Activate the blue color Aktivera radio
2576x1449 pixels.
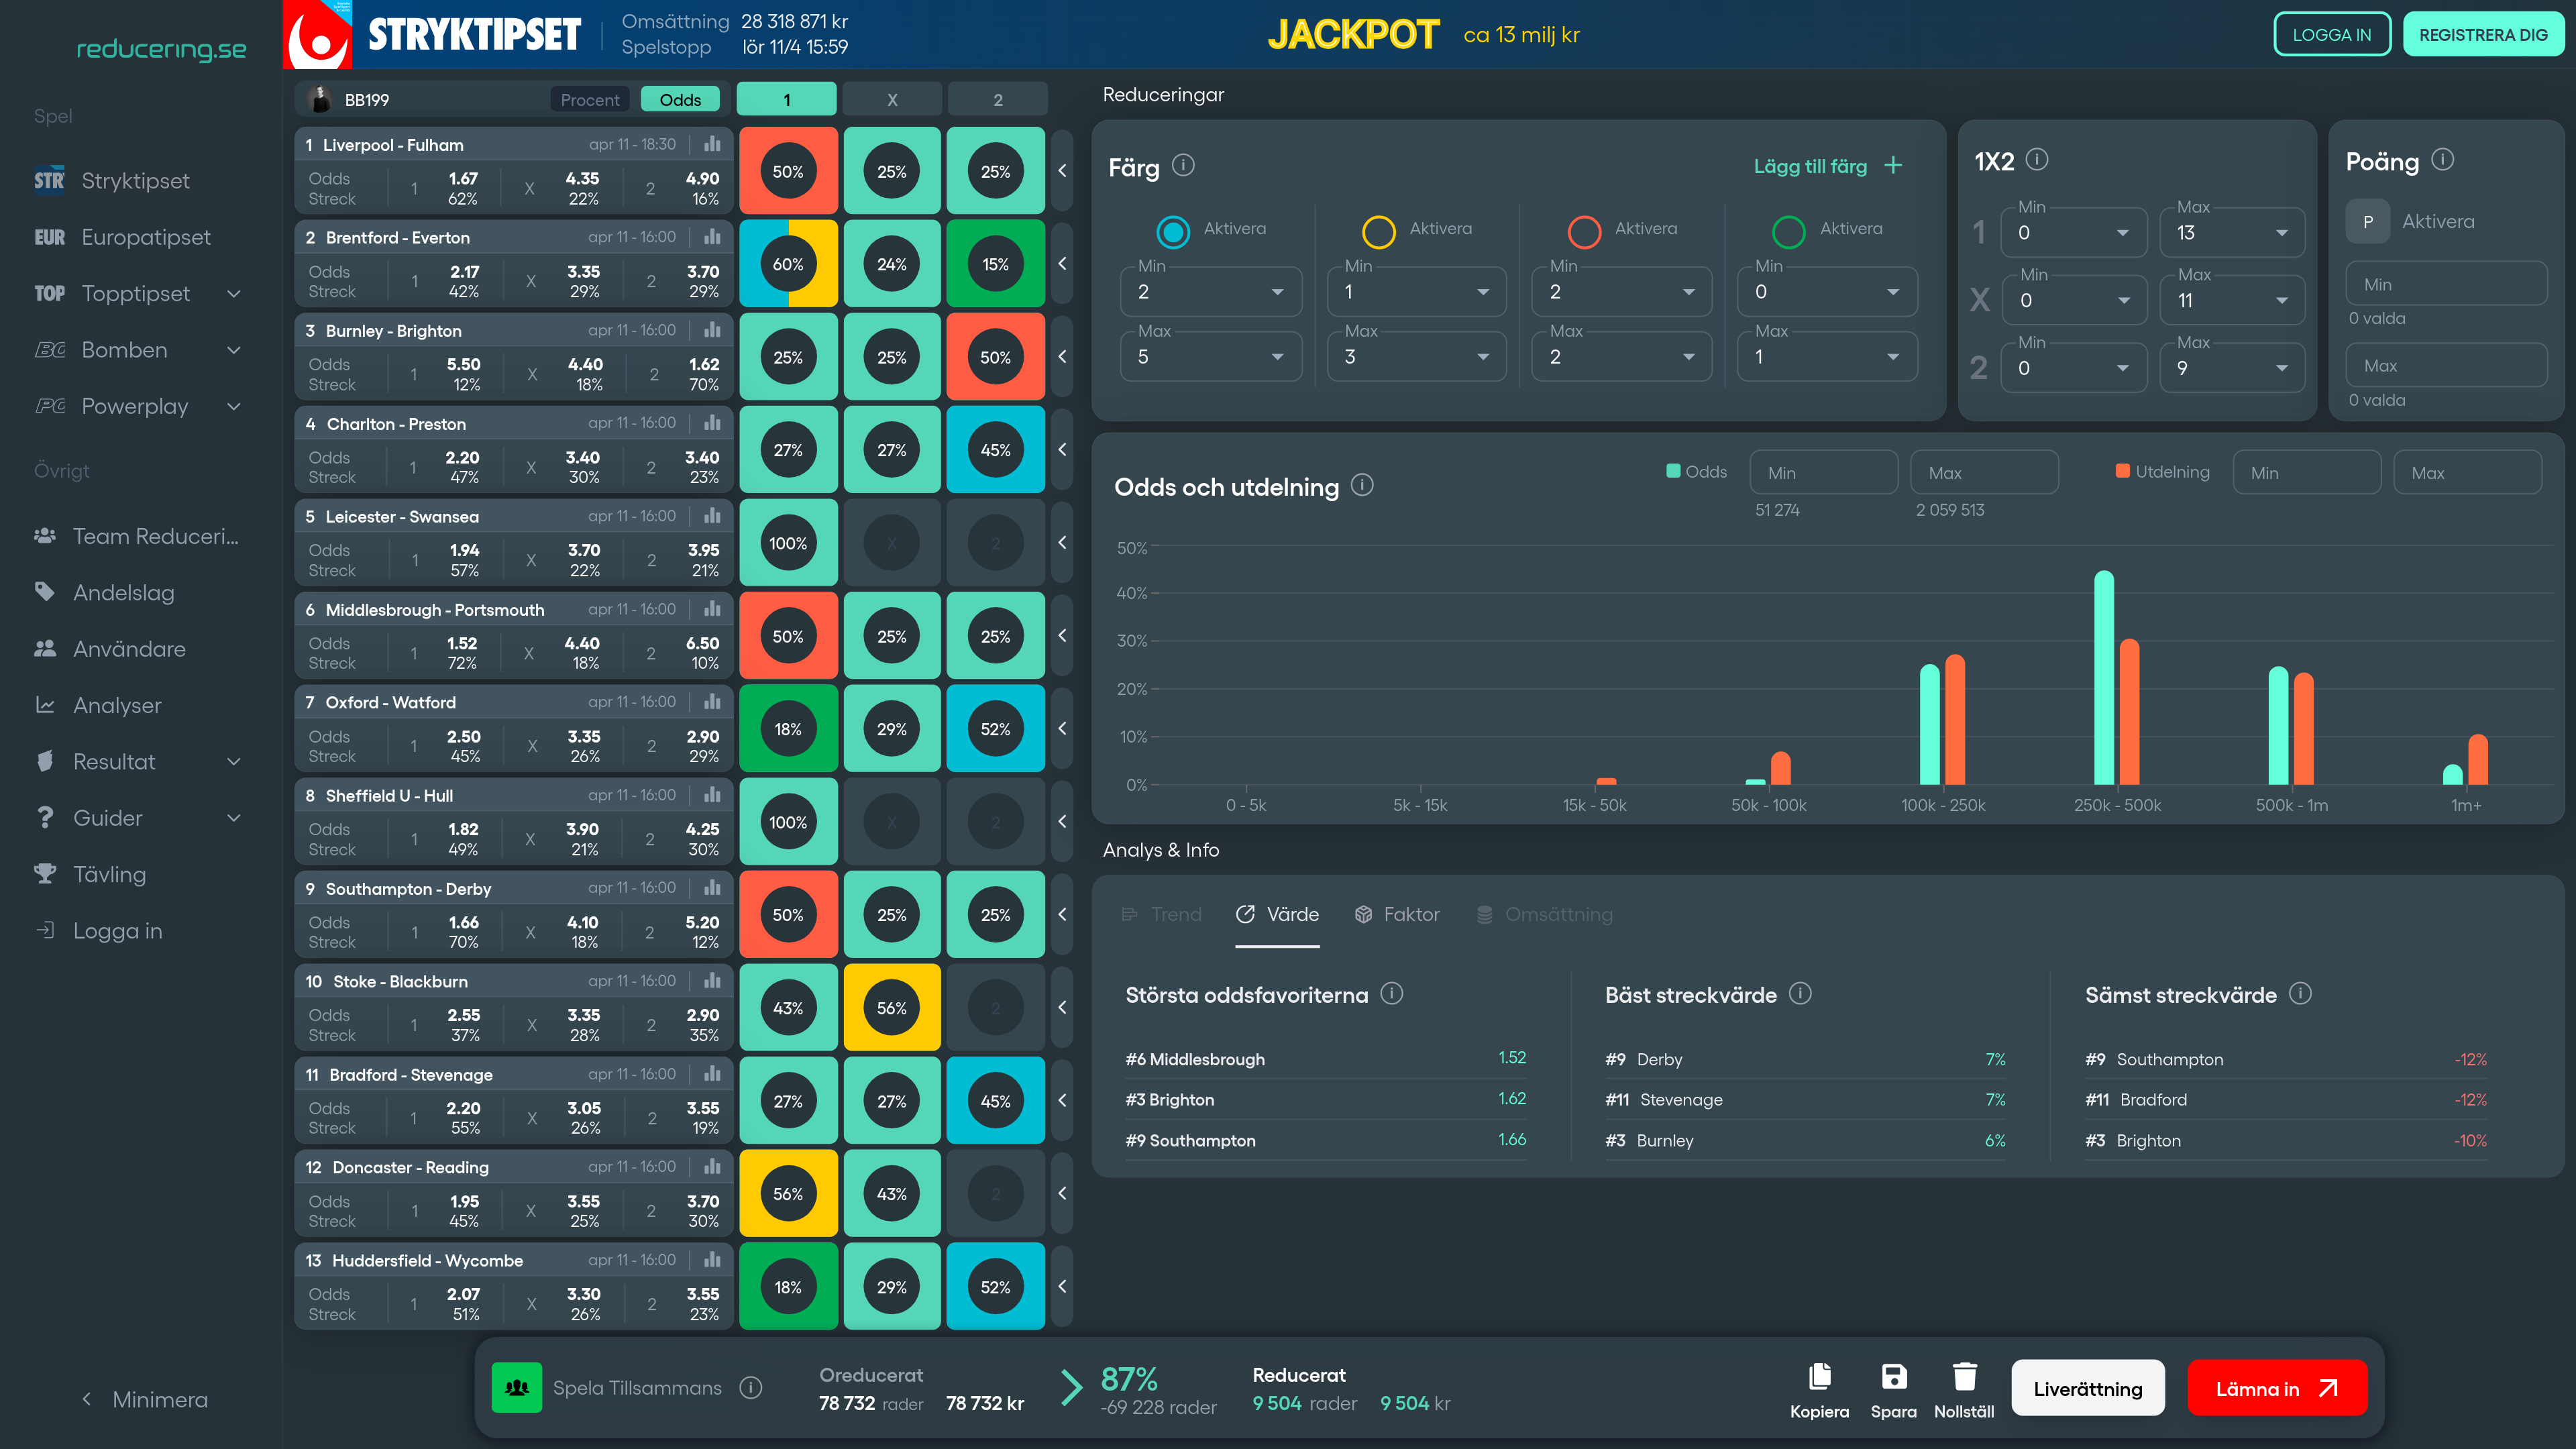(1173, 231)
